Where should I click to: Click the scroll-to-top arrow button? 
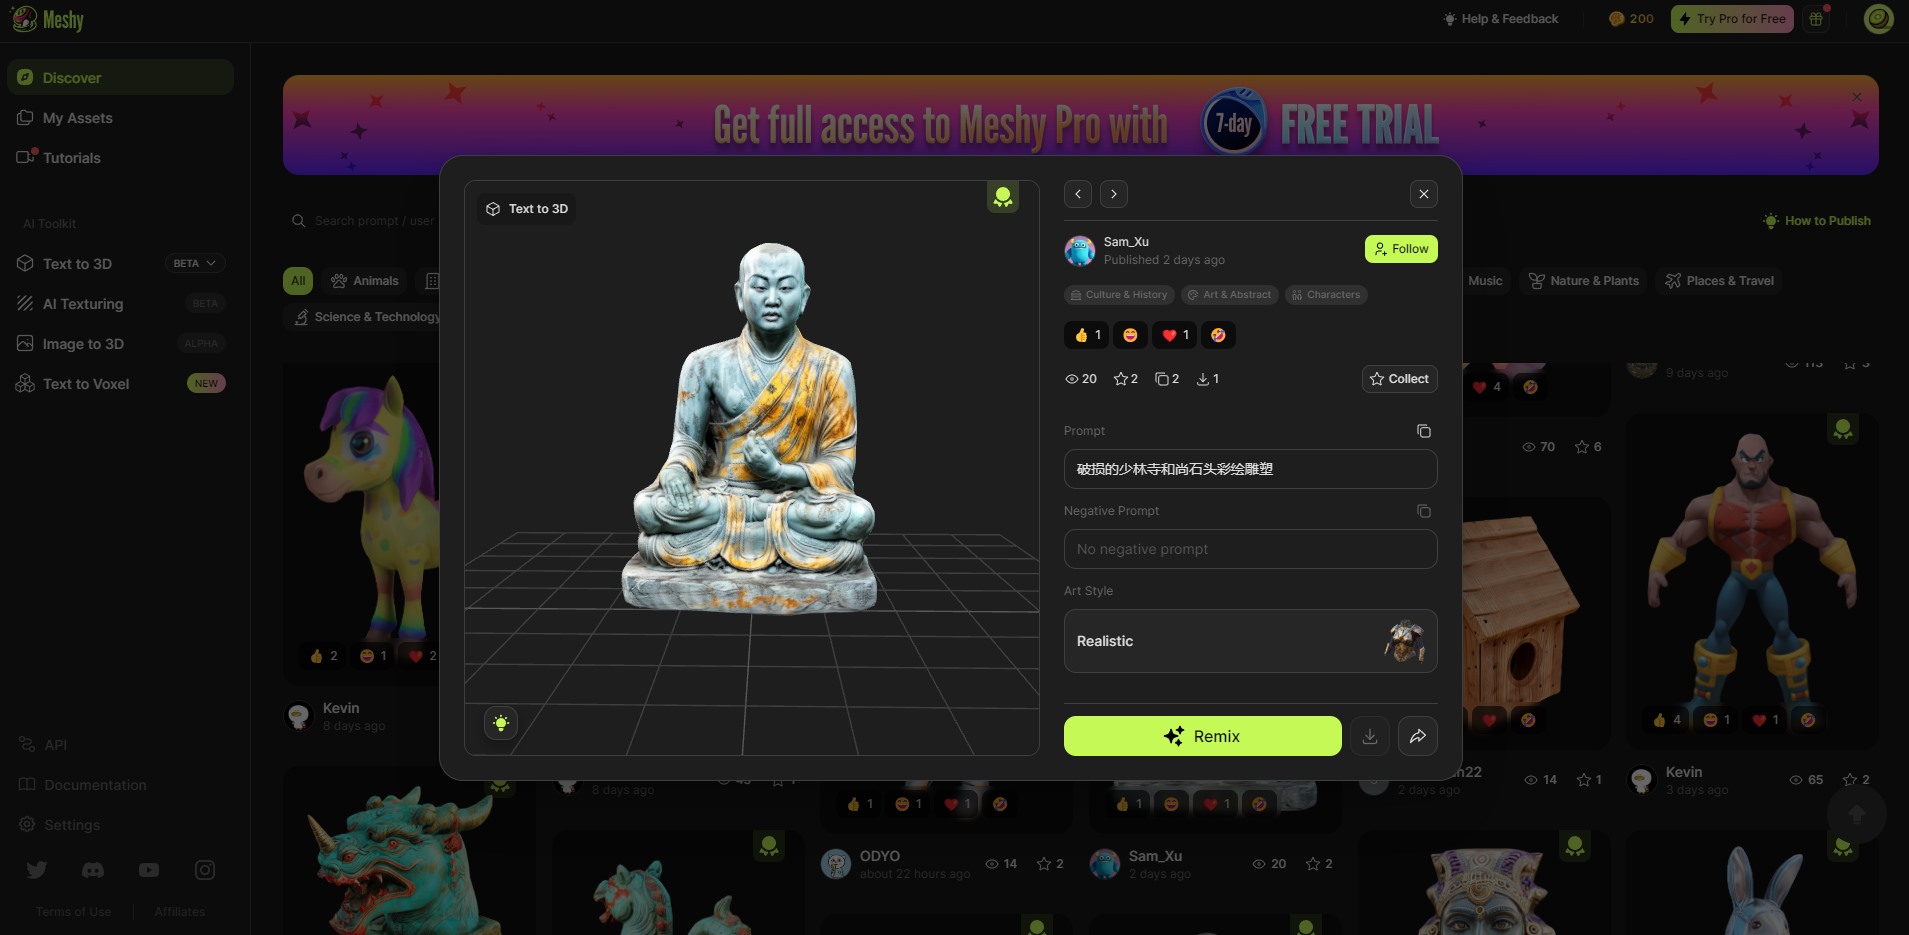coord(1857,815)
